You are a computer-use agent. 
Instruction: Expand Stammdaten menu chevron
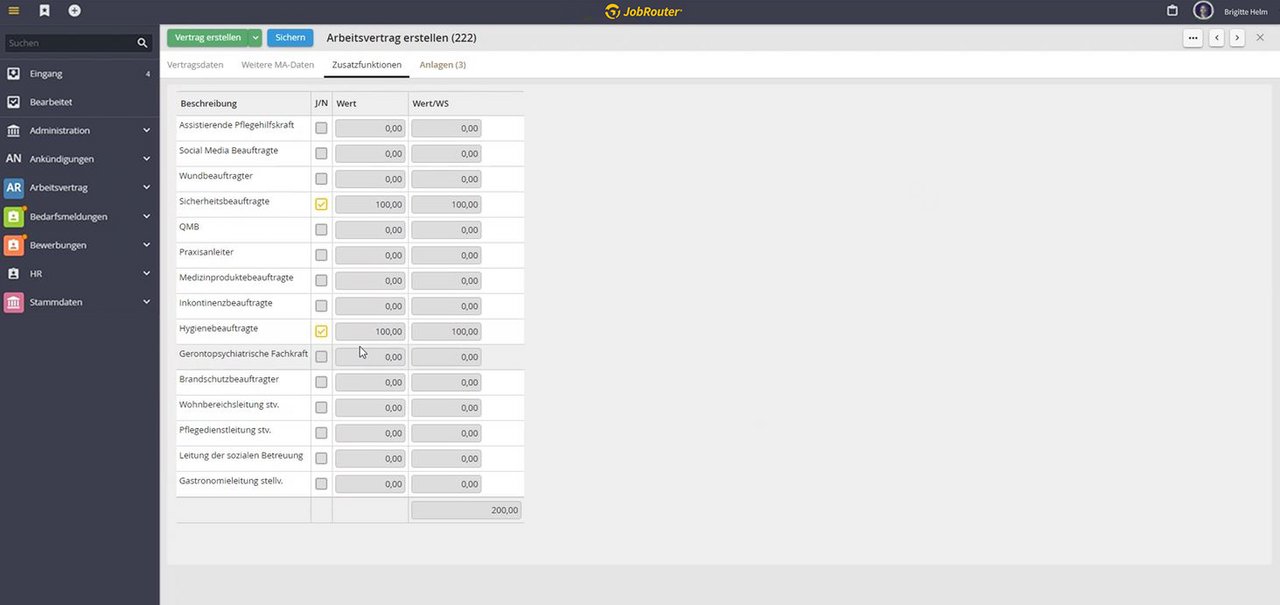146,302
